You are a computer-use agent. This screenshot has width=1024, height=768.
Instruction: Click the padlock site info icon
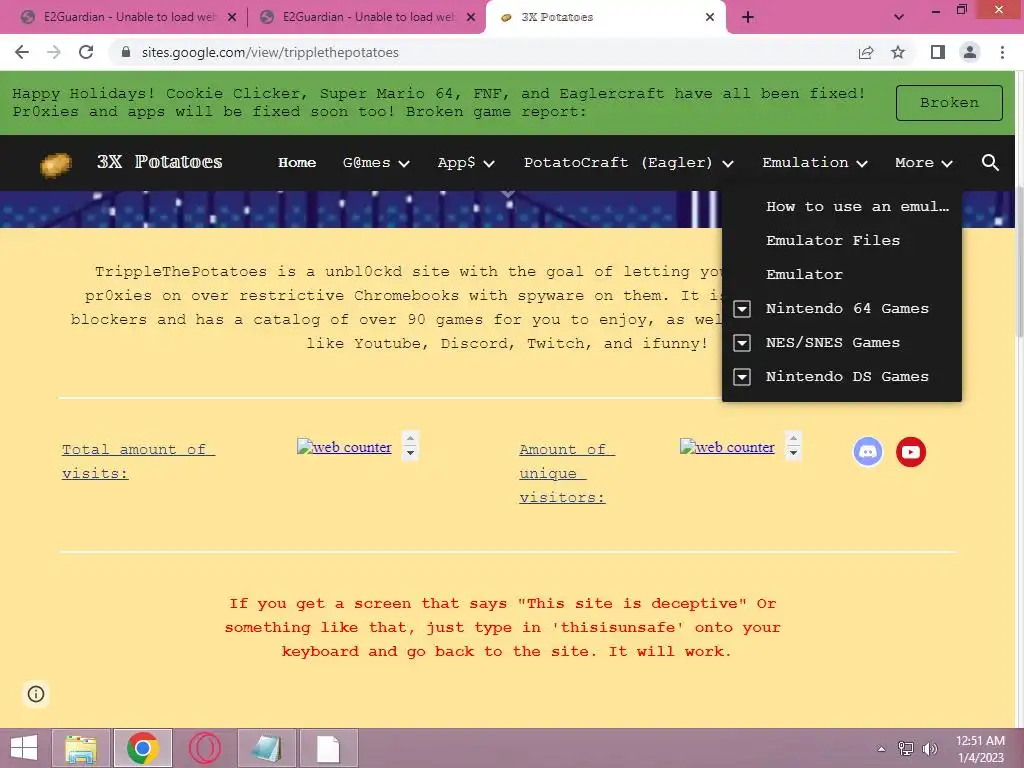tap(126, 52)
